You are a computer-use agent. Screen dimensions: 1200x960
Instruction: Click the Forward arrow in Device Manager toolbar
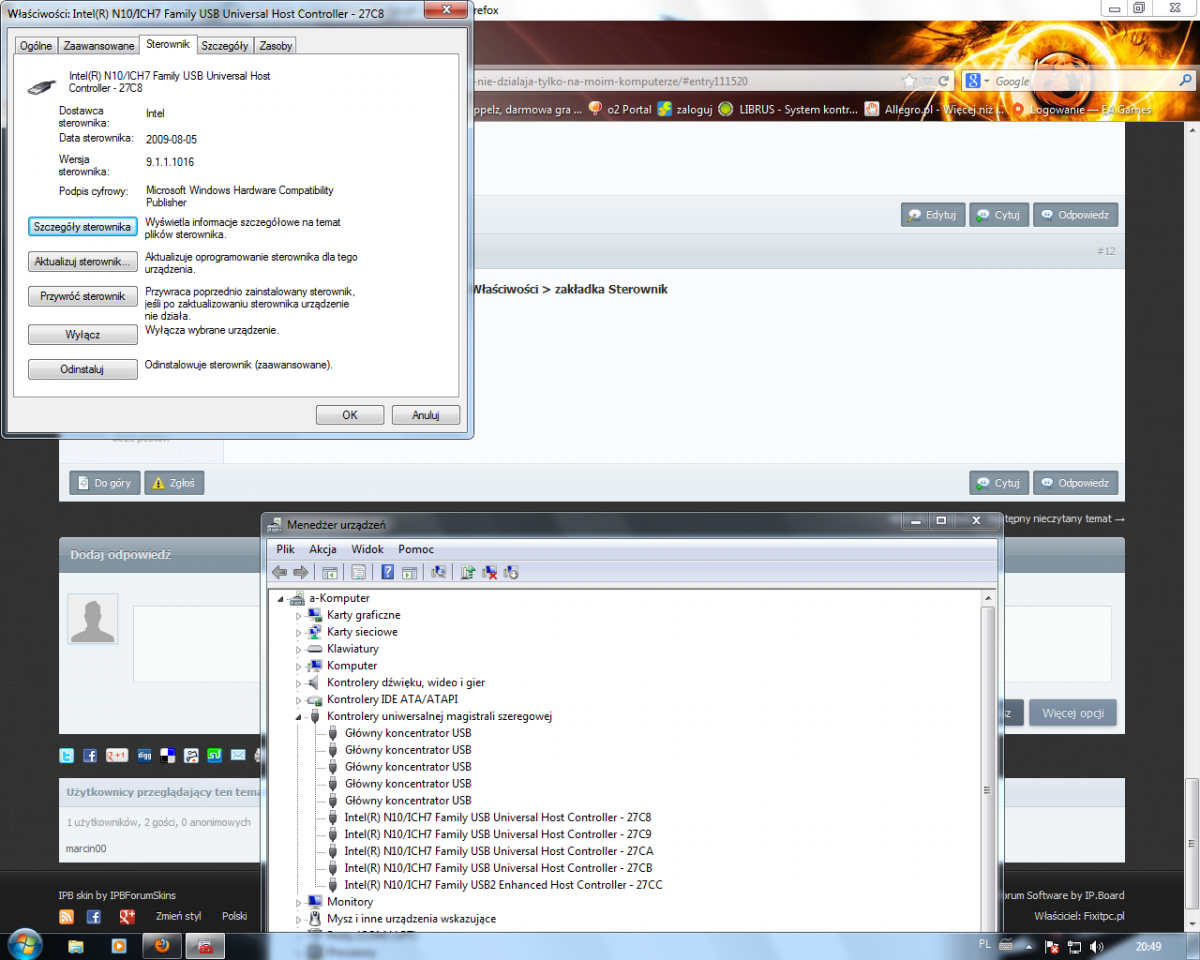tap(300, 572)
